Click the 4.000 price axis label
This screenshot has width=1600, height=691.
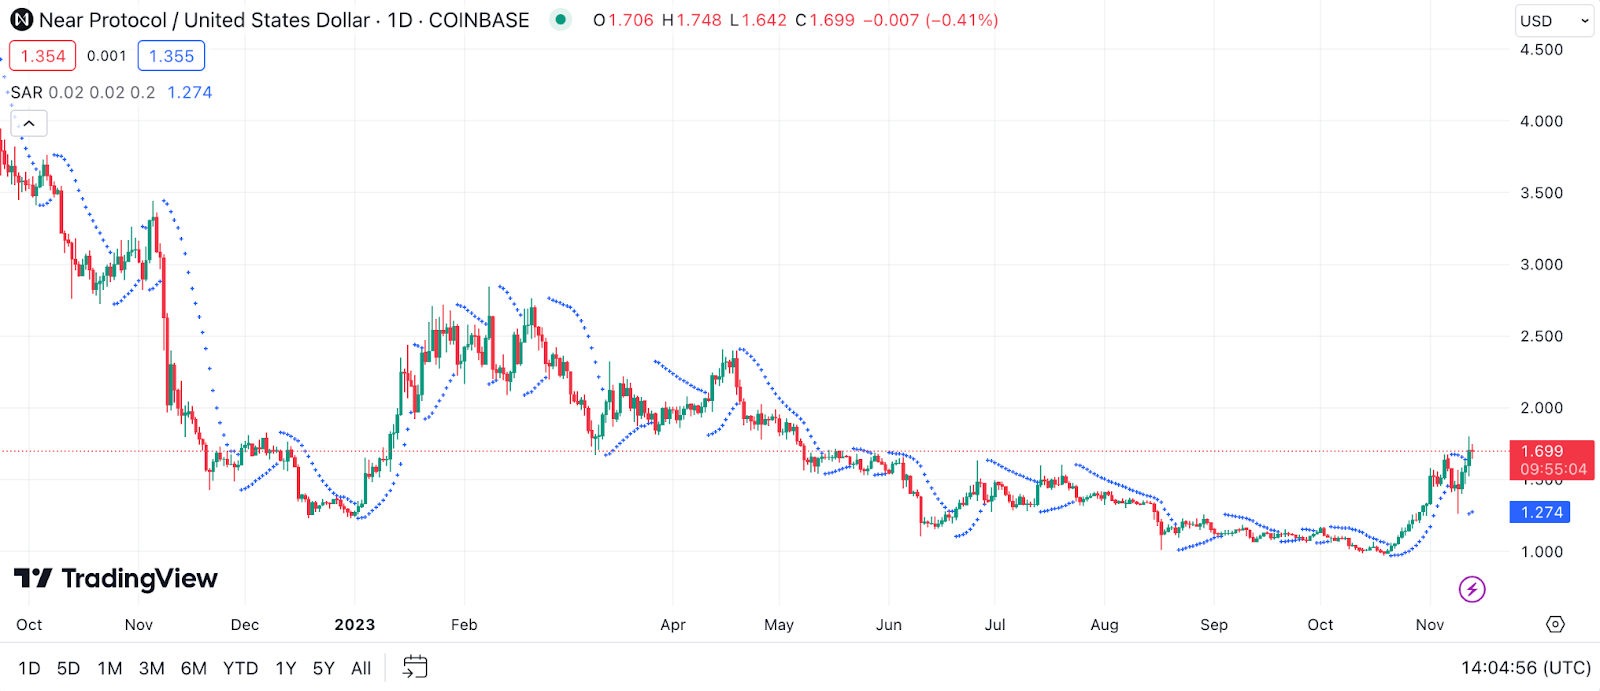pos(1541,121)
